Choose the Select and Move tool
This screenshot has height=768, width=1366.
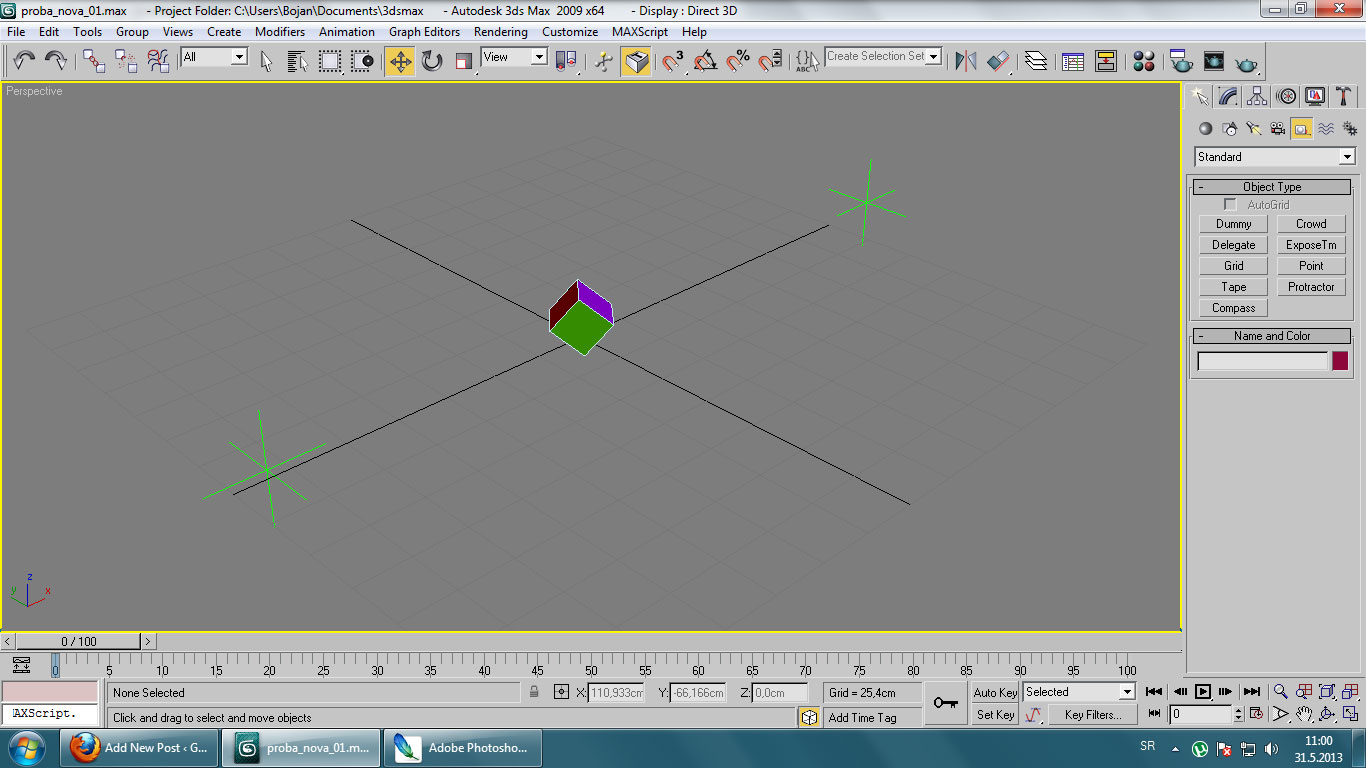pos(400,61)
